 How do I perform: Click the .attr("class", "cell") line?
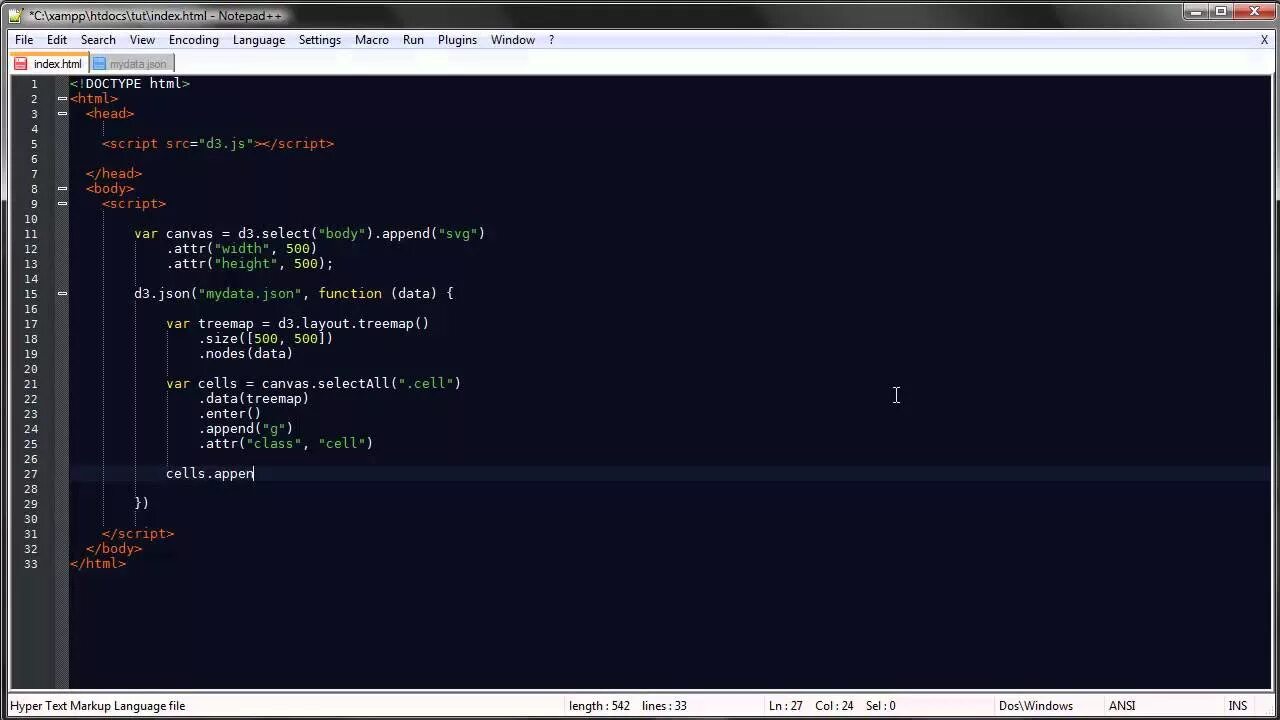click(x=286, y=444)
